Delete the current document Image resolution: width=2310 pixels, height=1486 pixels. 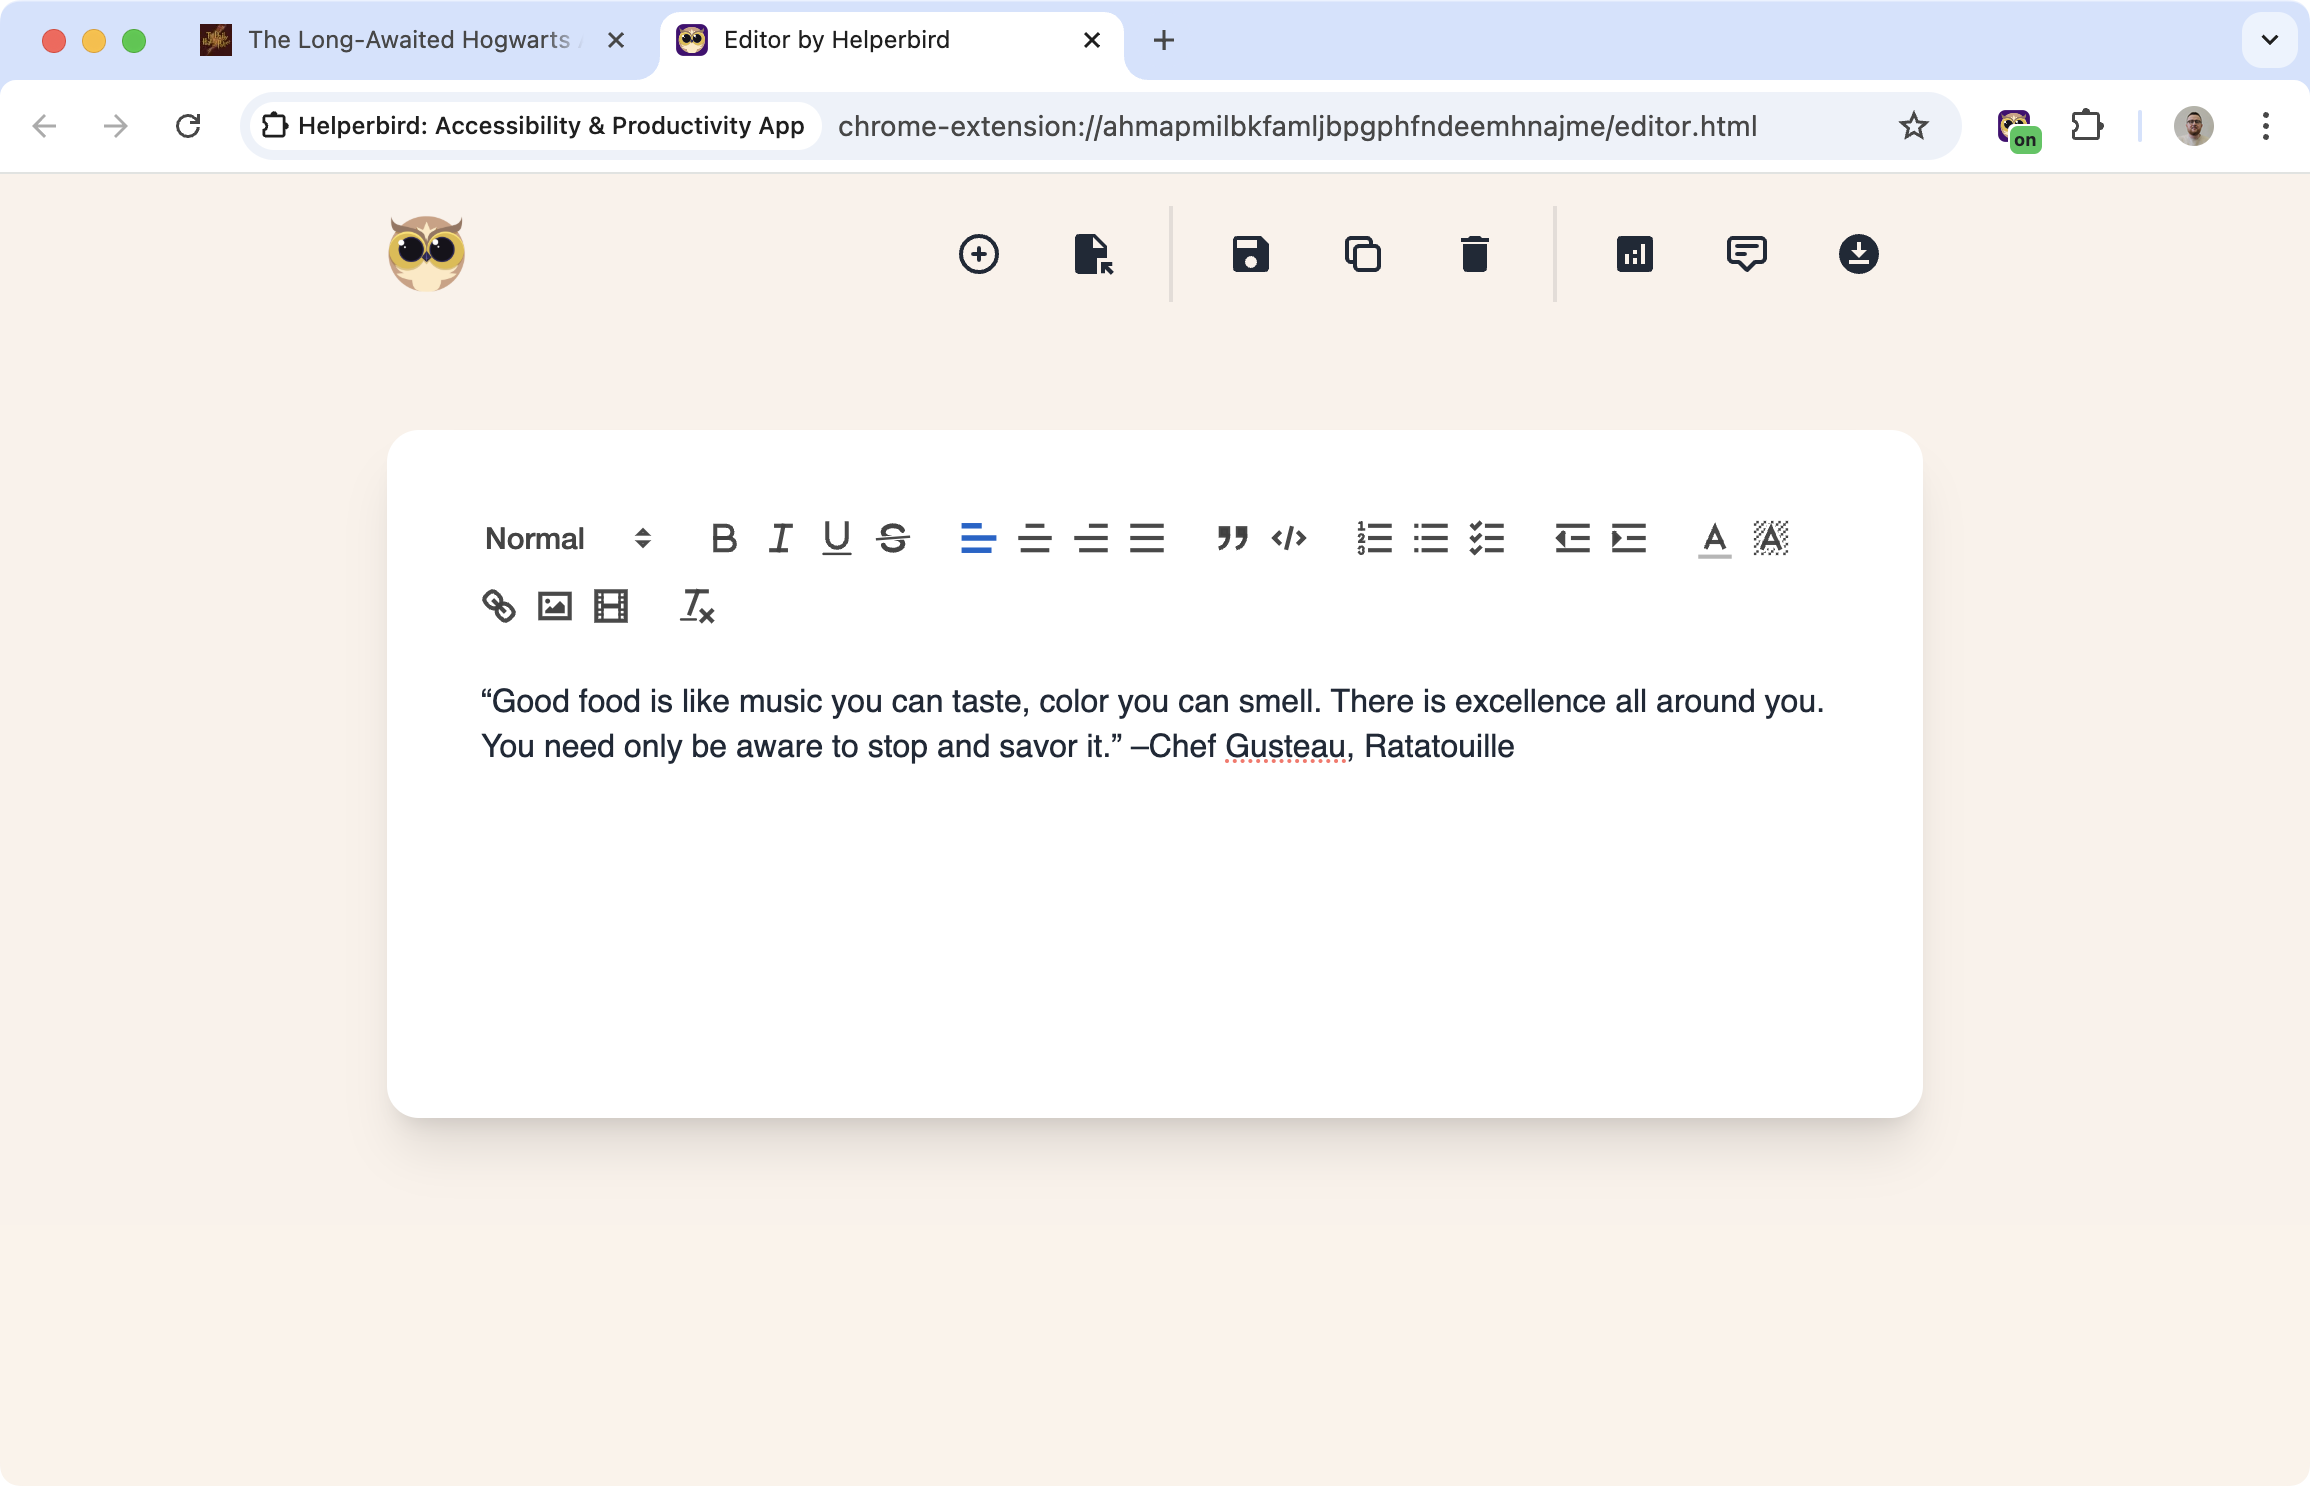point(1473,254)
